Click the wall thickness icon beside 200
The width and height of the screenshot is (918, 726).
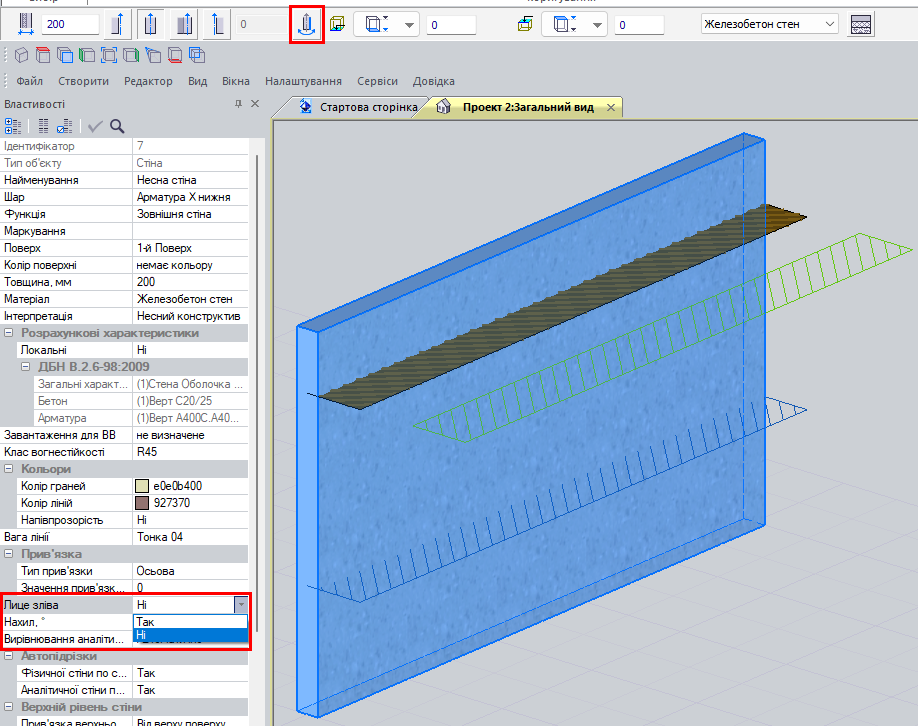click(26, 24)
